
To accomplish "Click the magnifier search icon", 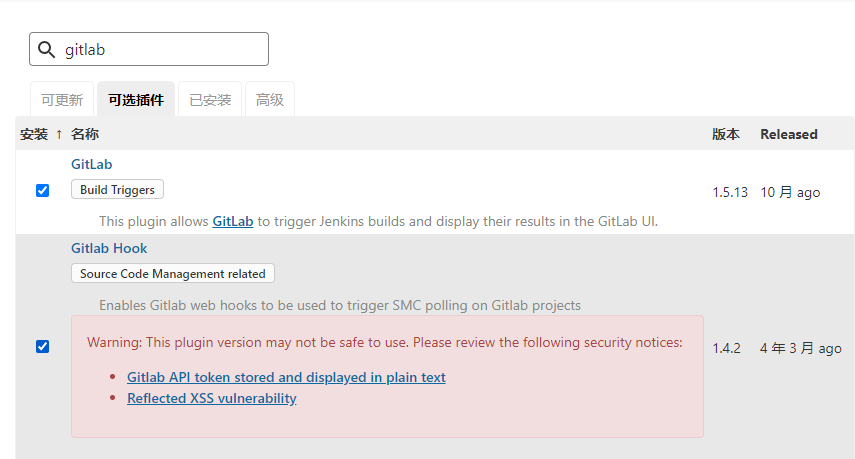I will [46, 49].
